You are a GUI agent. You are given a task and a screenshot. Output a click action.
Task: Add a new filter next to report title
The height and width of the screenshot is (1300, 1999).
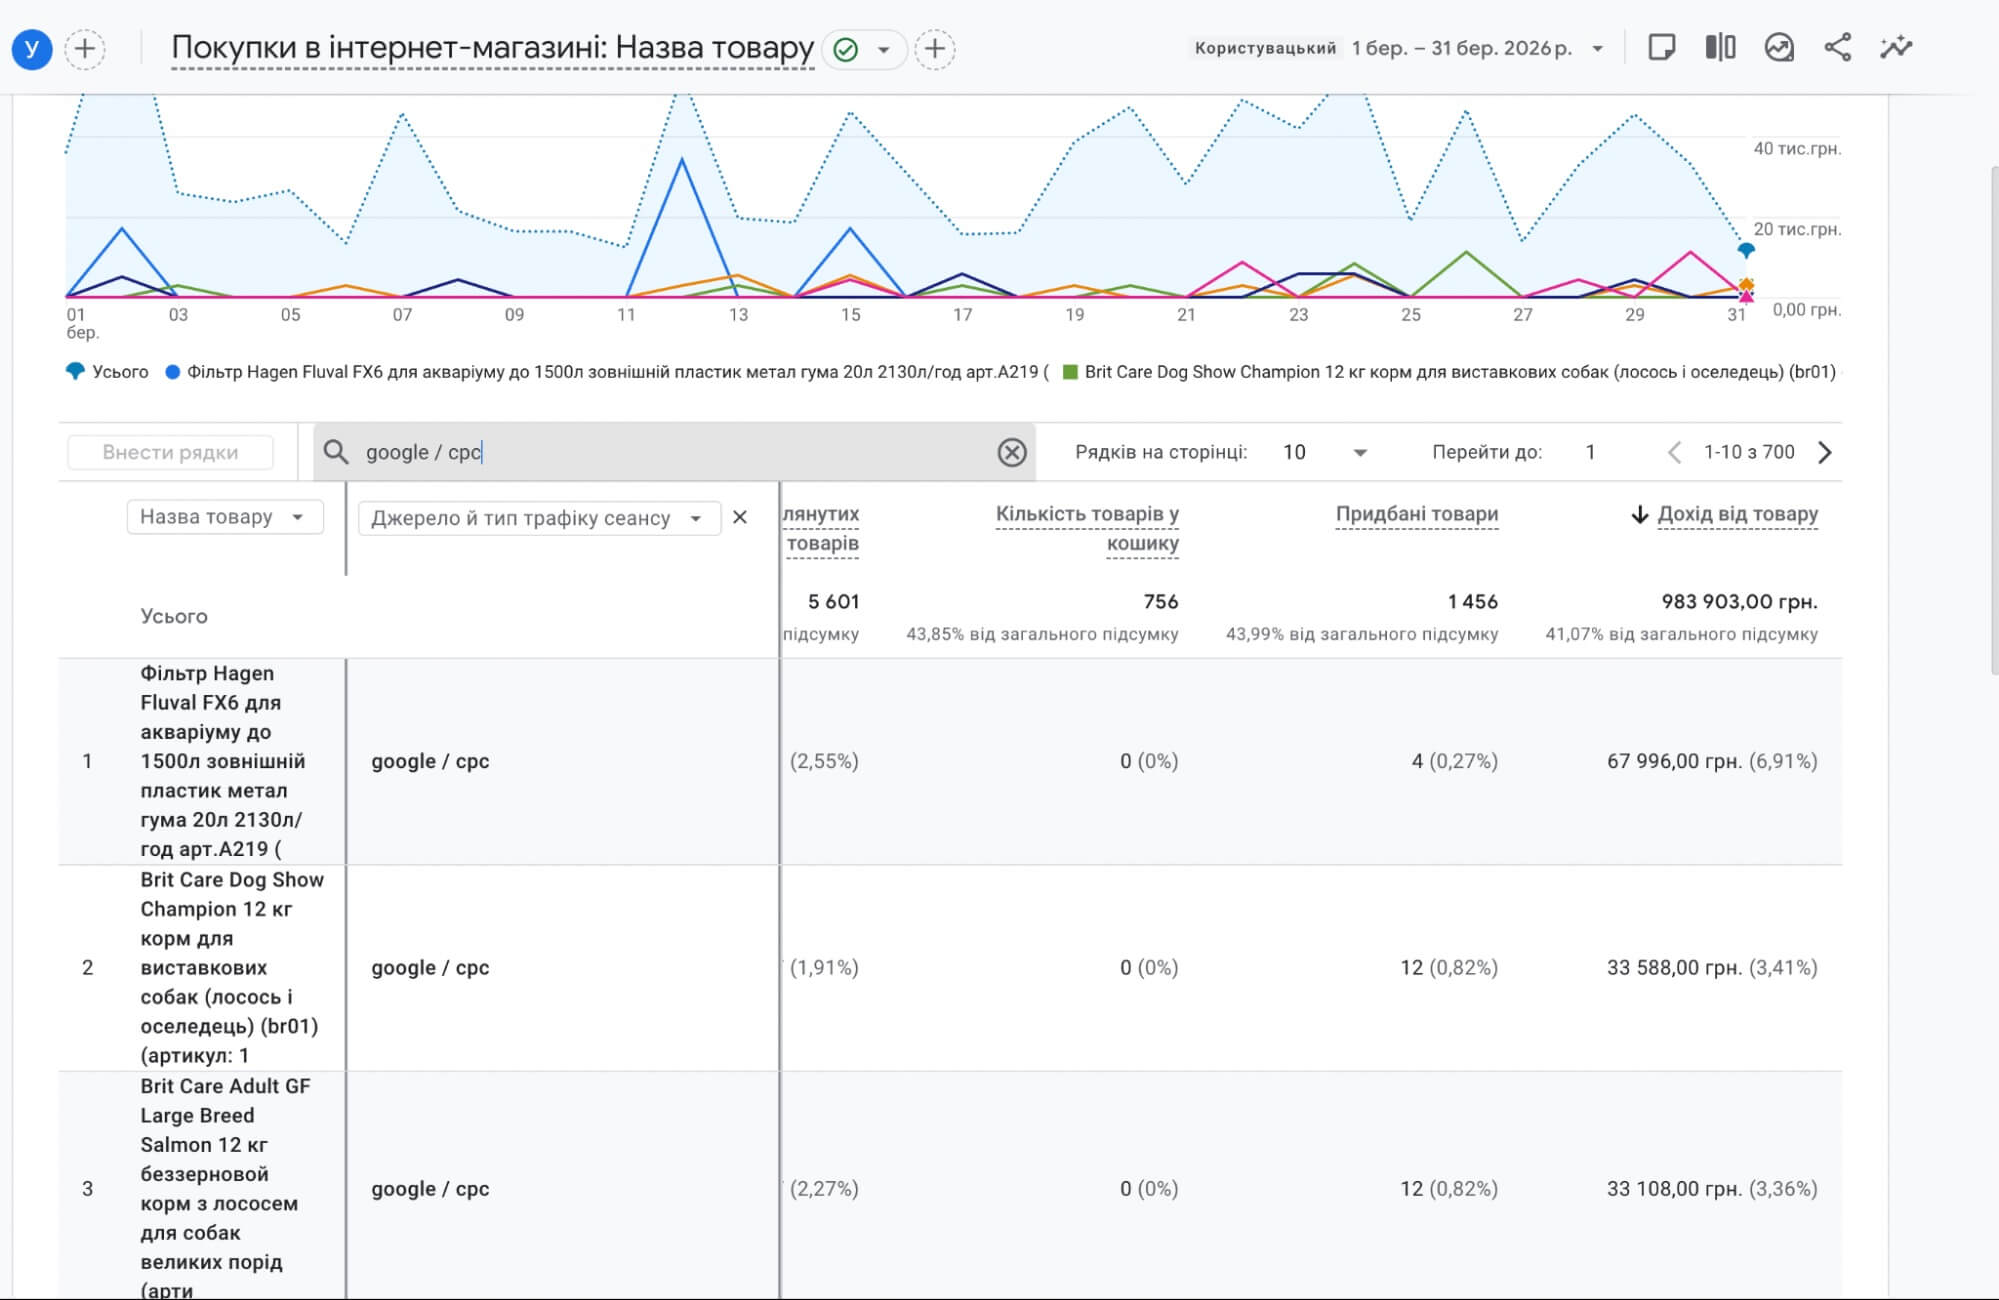point(934,48)
